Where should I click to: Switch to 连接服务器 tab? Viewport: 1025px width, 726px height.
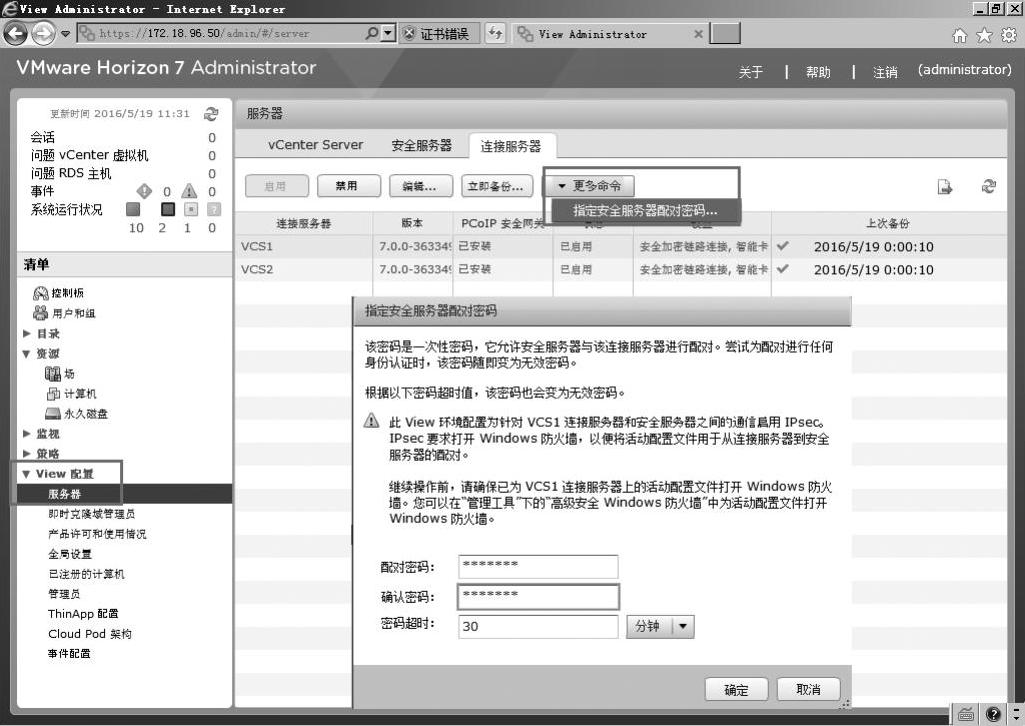511,146
